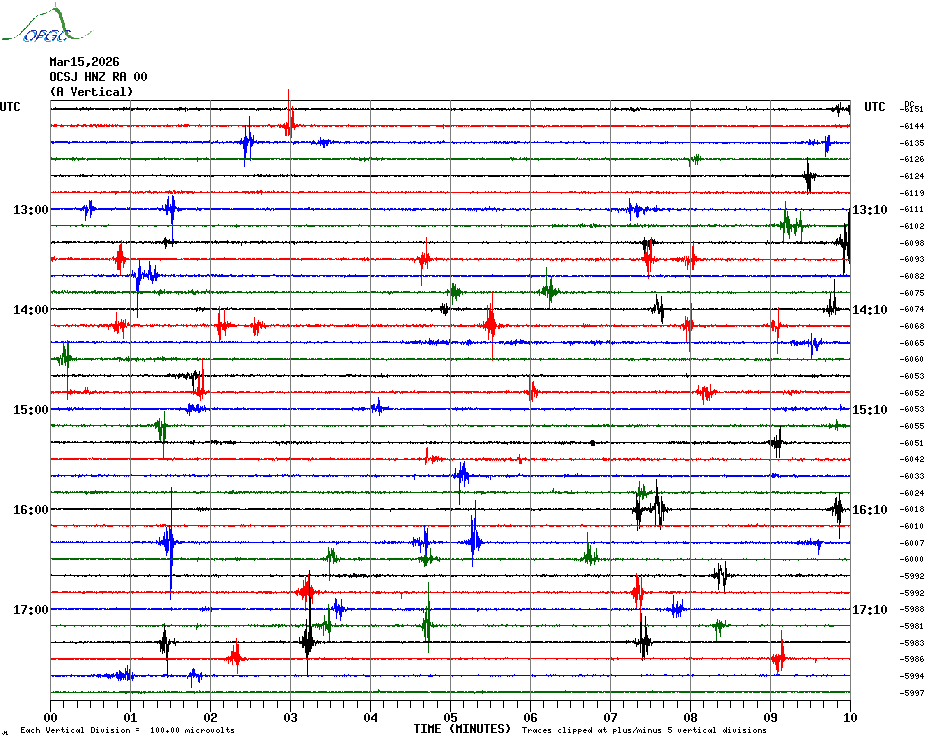The height and width of the screenshot is (744, 930).
Task: Click minute tick 02 on time axis
Action: [x=211, y=717]
